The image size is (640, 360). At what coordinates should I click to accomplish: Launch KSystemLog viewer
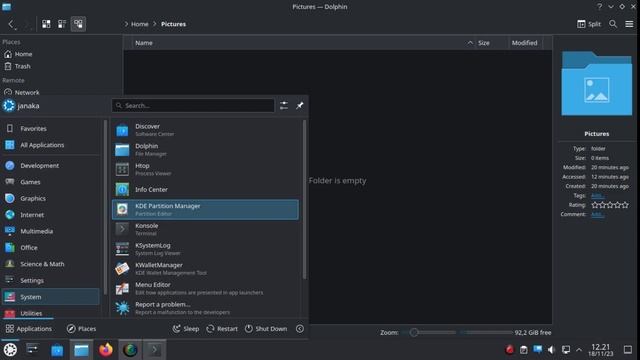[x=205, y=249]
